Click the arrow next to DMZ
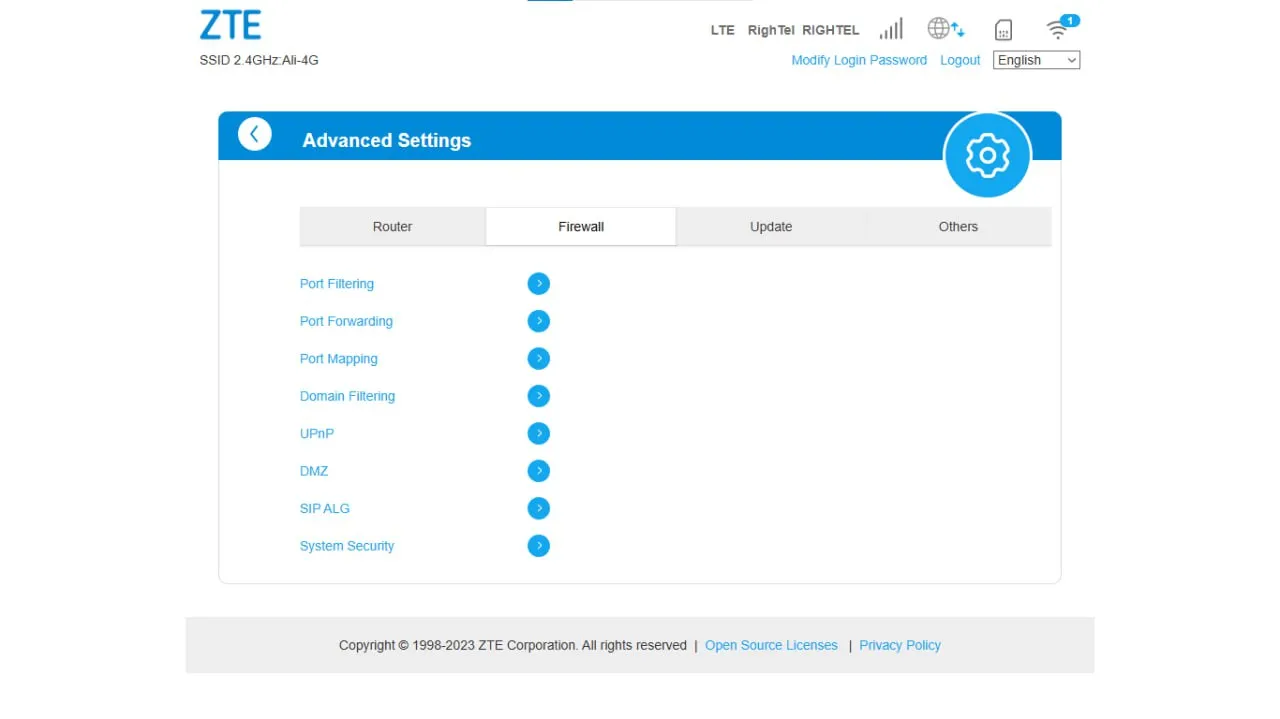Screen dimensions: 1280x719 pyautogui.click(x=538, y=471)
